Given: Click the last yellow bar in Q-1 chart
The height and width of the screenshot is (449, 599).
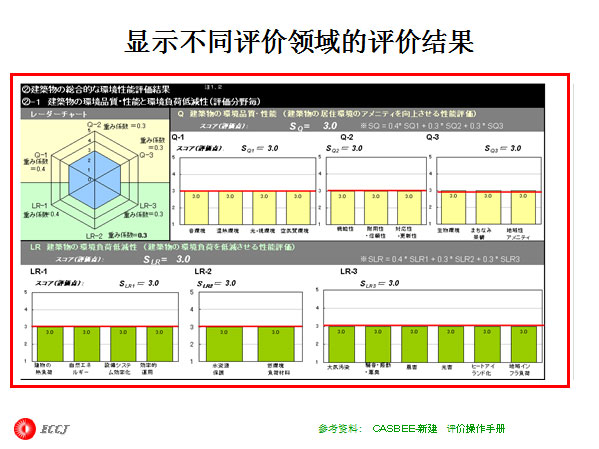Looking at the screenshot, I should click(x=298, y=207).
